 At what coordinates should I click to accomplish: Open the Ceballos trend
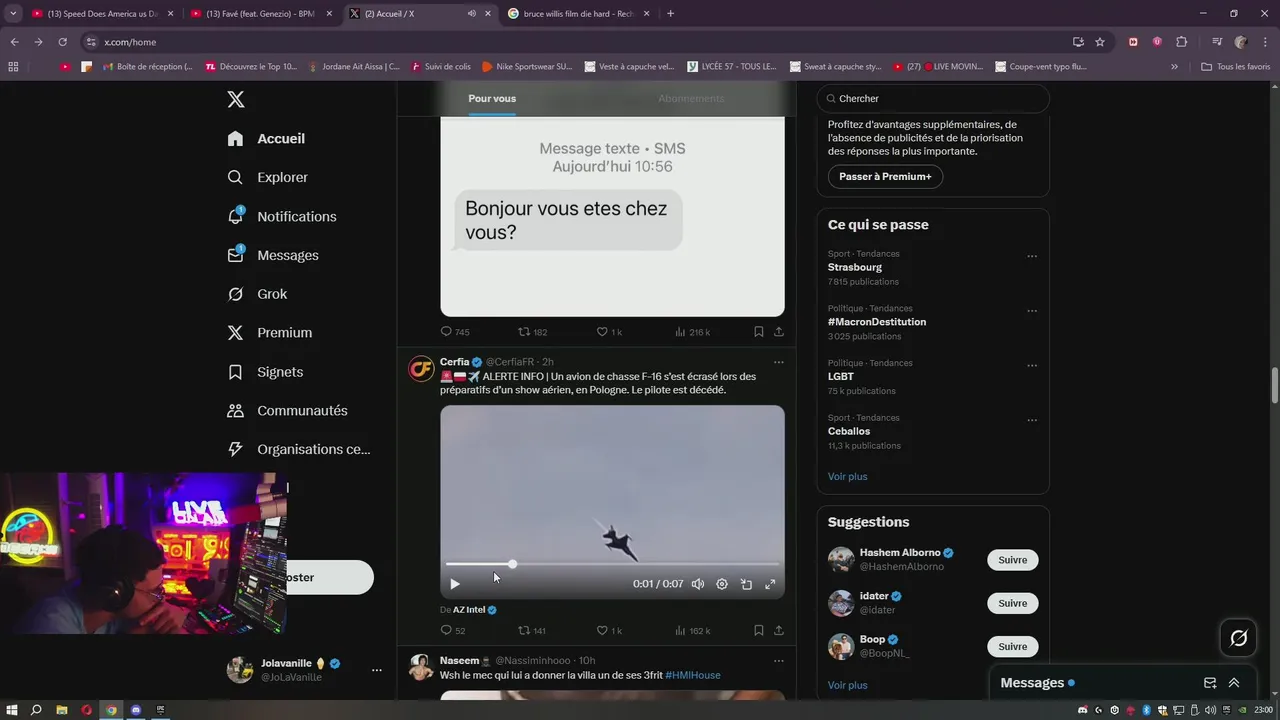click(x=849, y=431)
